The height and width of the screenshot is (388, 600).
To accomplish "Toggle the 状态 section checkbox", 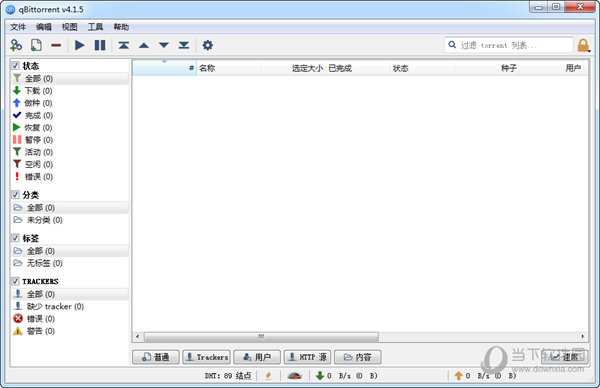I will click(15, 65).
